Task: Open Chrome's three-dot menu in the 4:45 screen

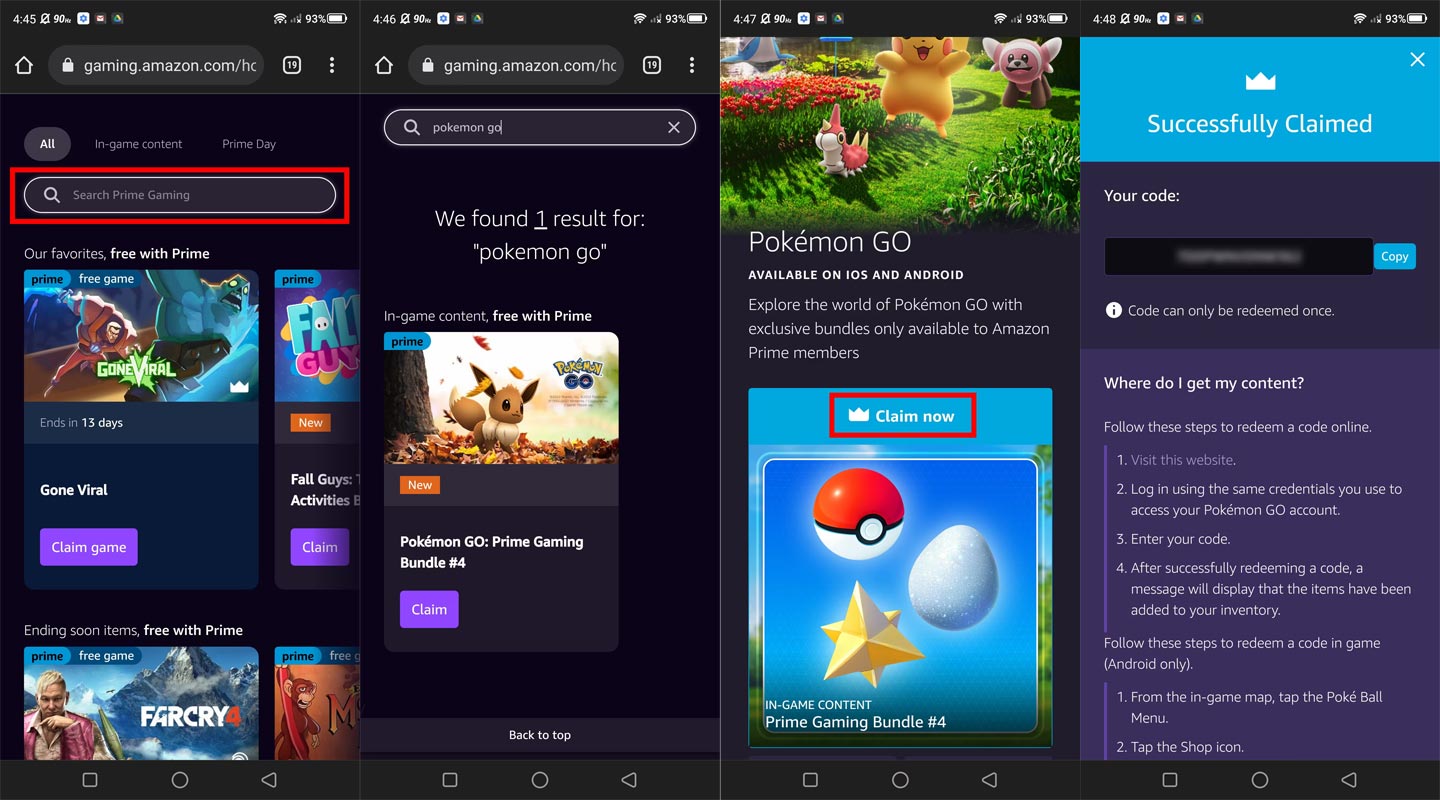Action: (332, 65)
